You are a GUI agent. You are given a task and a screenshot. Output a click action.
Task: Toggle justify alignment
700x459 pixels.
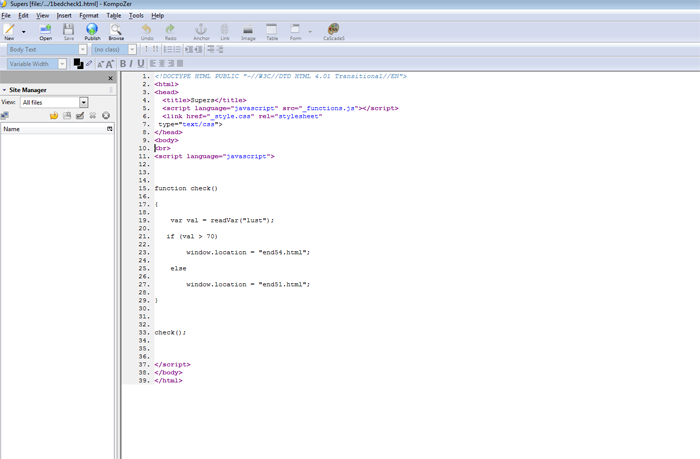180,64
